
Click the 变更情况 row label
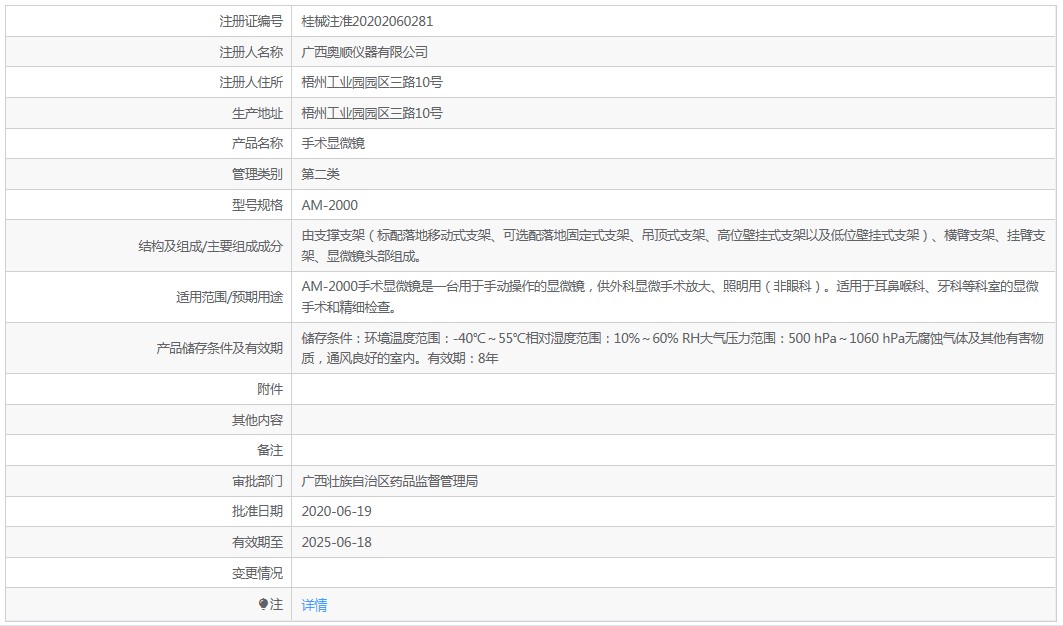[x=257, y=573]
